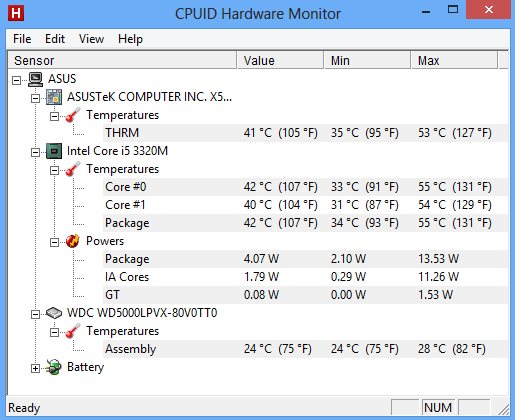Image resolution: width=515 pixels, height=420 pixels.
Task: Collapse the Intel Core i5 3320M node
Action: click(35, 152)
